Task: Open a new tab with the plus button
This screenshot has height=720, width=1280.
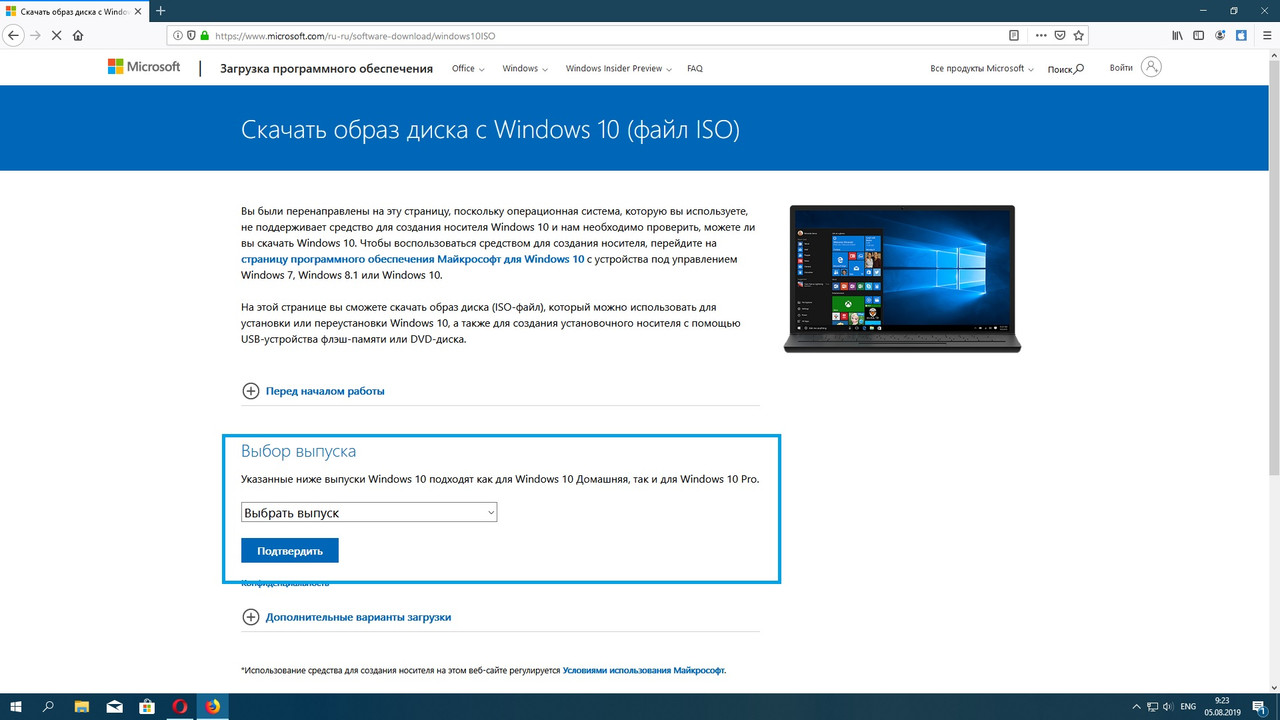Action: tap(161, 10)
